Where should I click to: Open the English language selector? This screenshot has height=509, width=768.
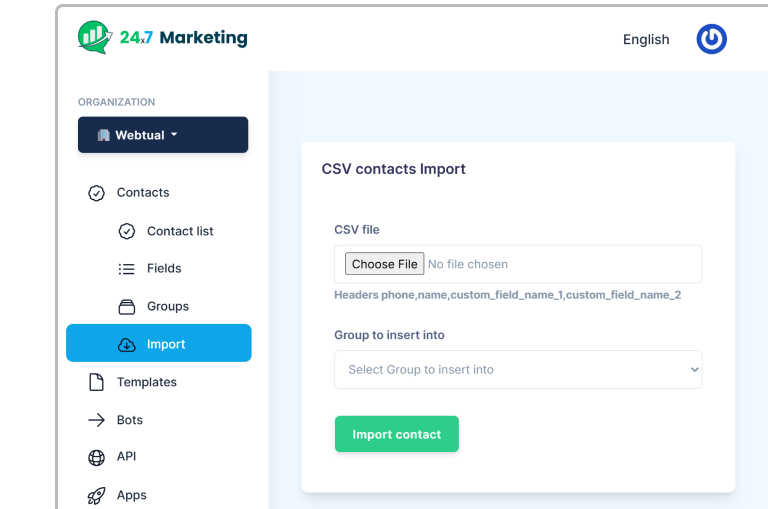(646, 39)
